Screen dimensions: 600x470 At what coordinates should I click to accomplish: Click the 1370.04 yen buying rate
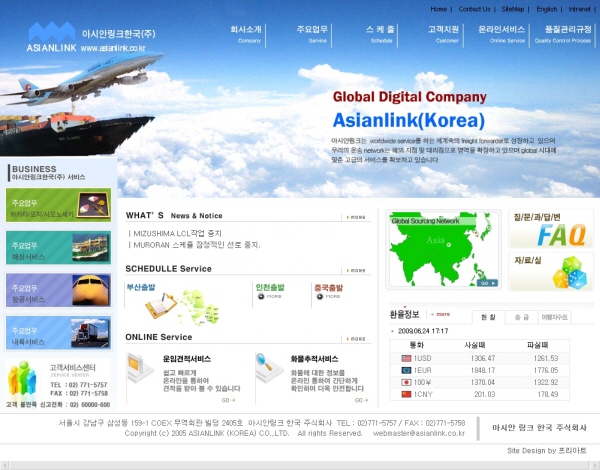coord(483,382)
